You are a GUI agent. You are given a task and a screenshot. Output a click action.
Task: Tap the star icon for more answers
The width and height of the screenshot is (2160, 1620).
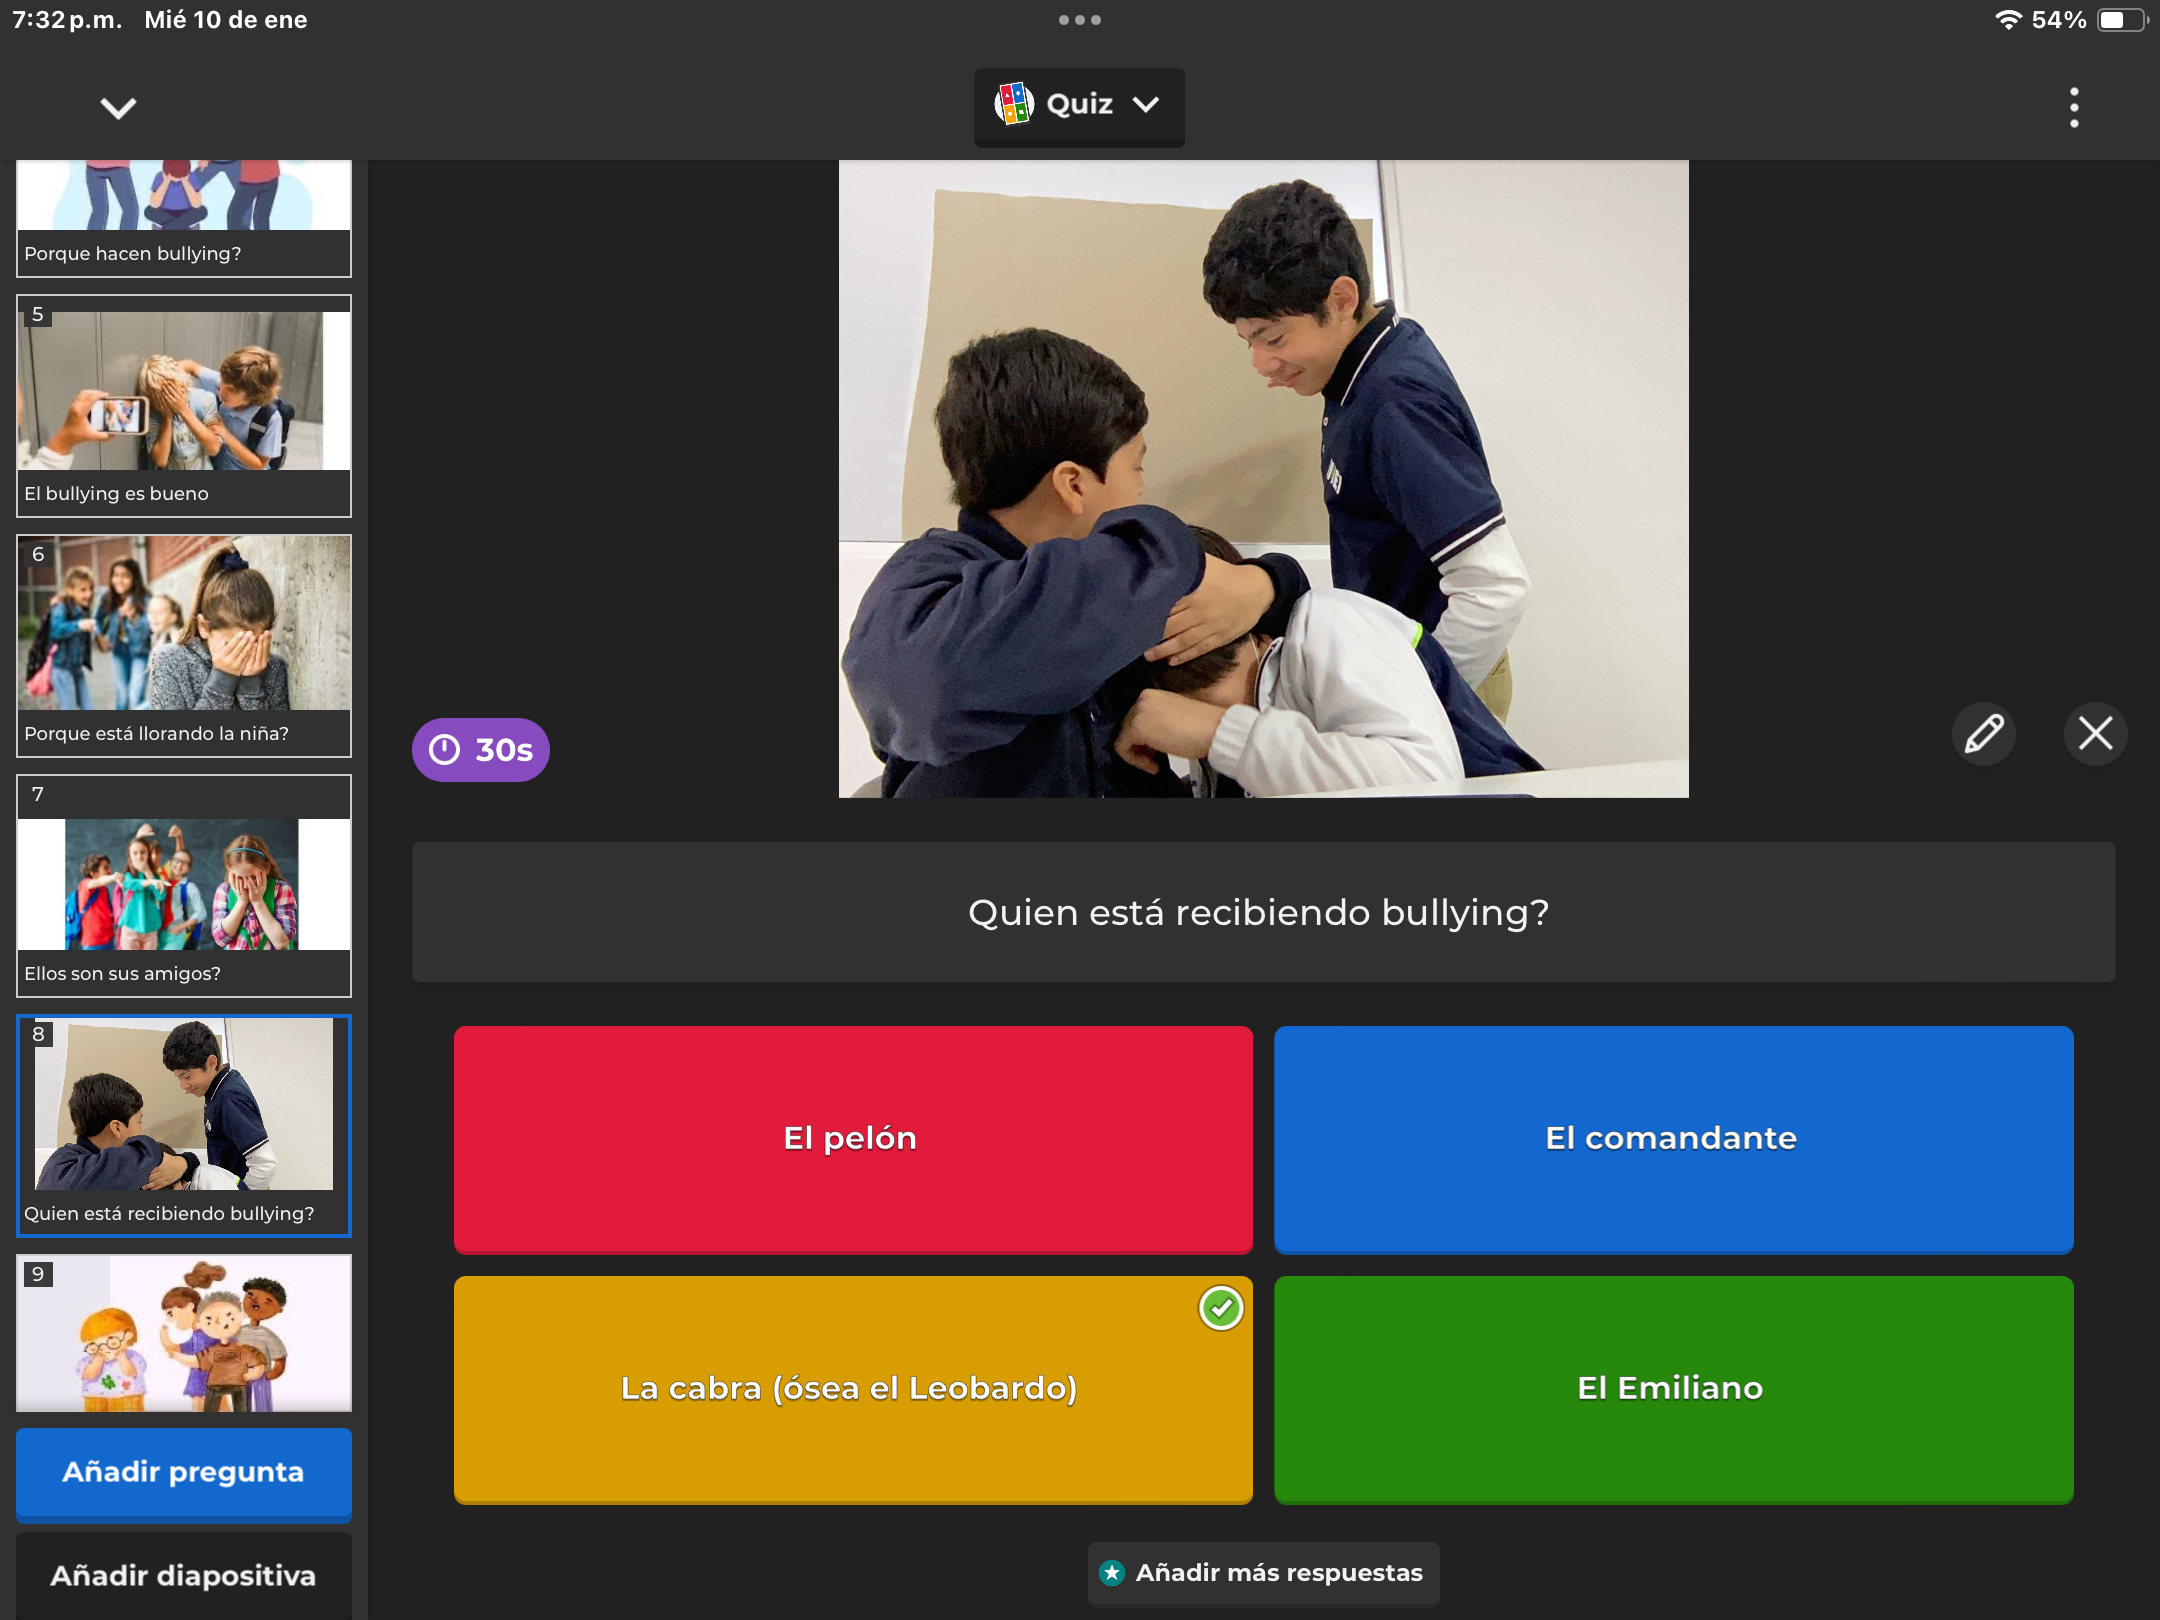(1112, 1573)
